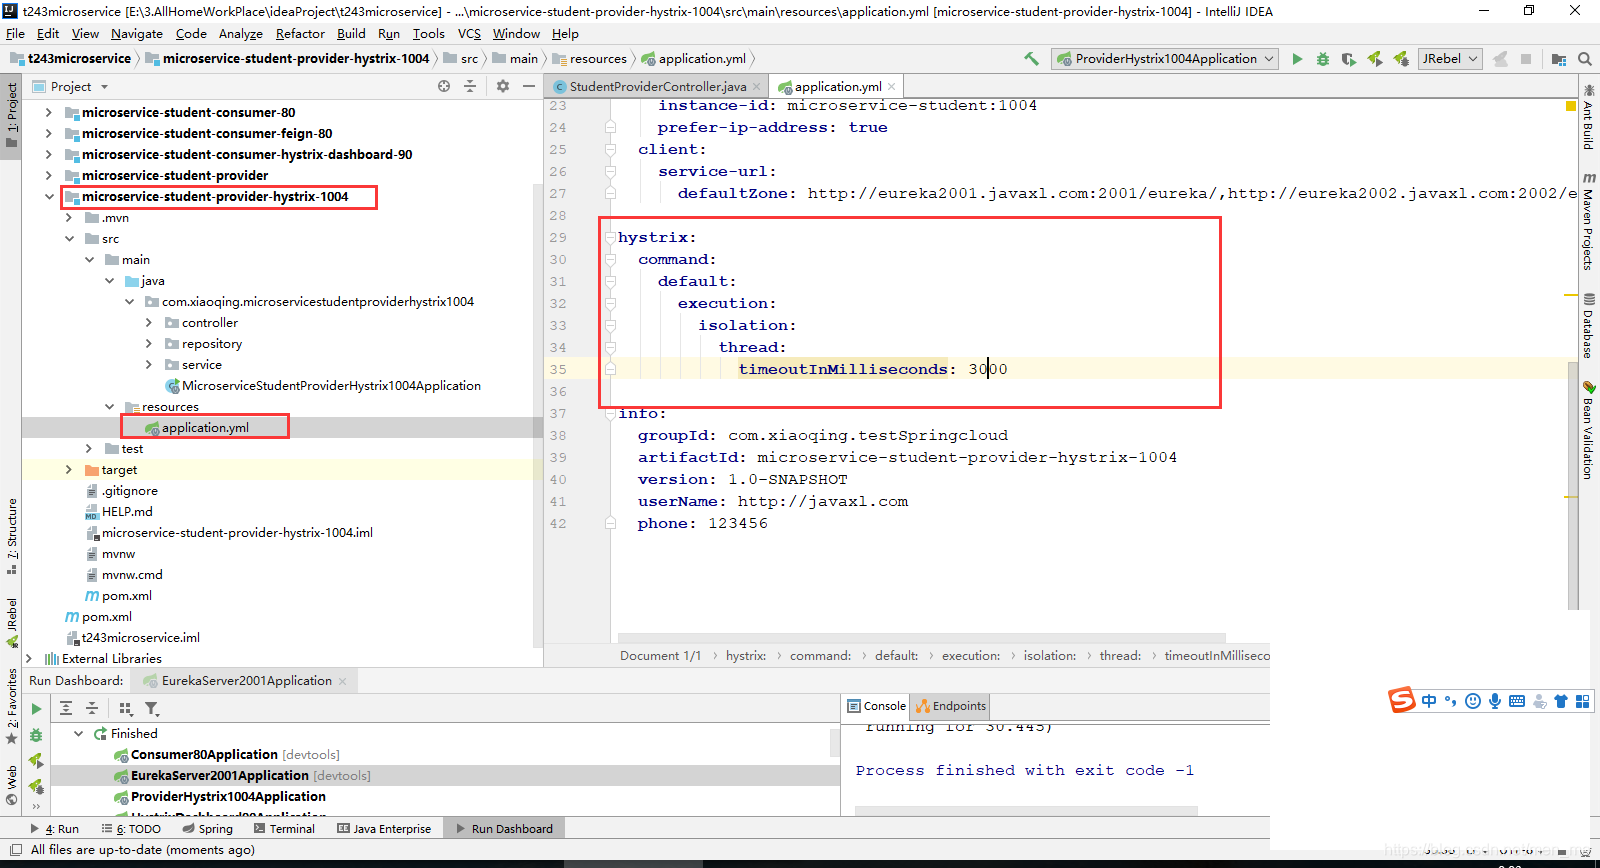Collapse the Finished group in Run Dashboard
1600x868 pixels.
pyautogui.click(x=79, y=734)
